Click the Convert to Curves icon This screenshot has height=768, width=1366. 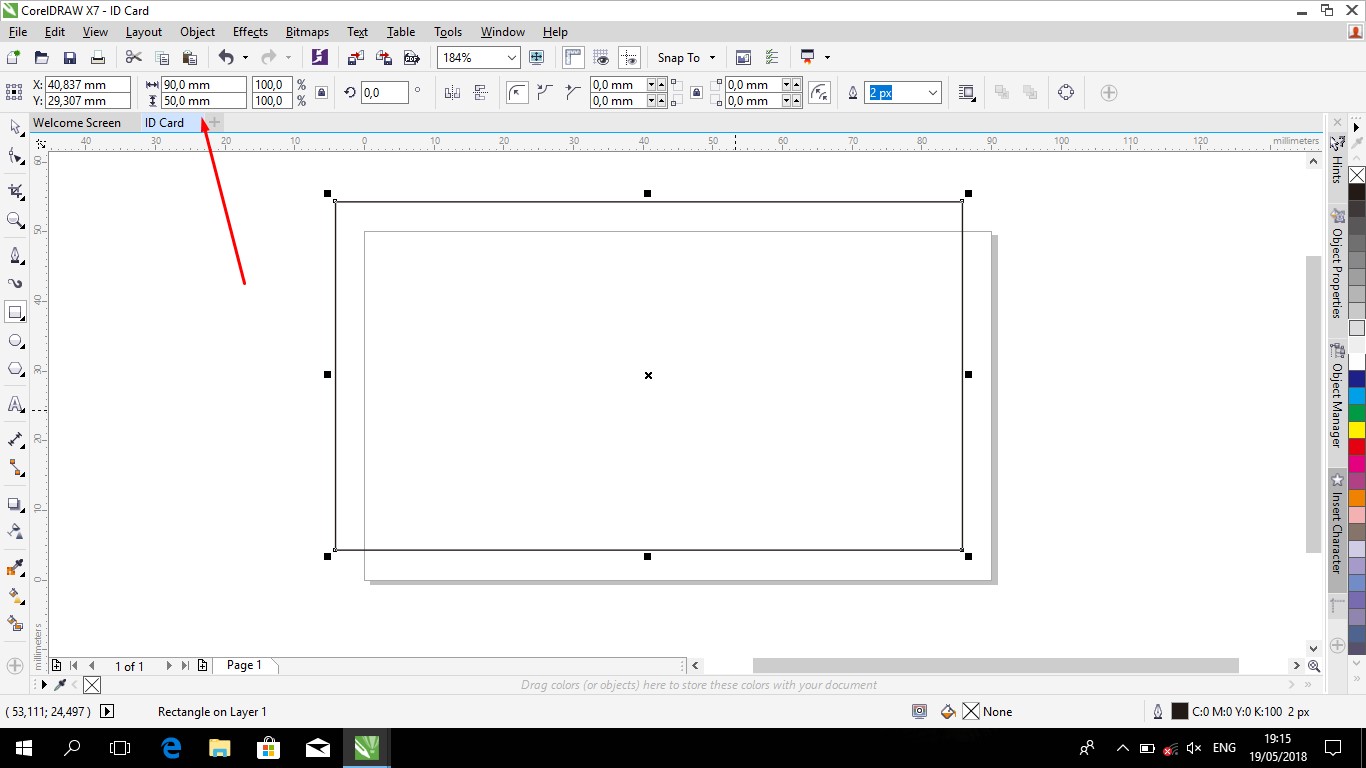[x=1066, y=93]
